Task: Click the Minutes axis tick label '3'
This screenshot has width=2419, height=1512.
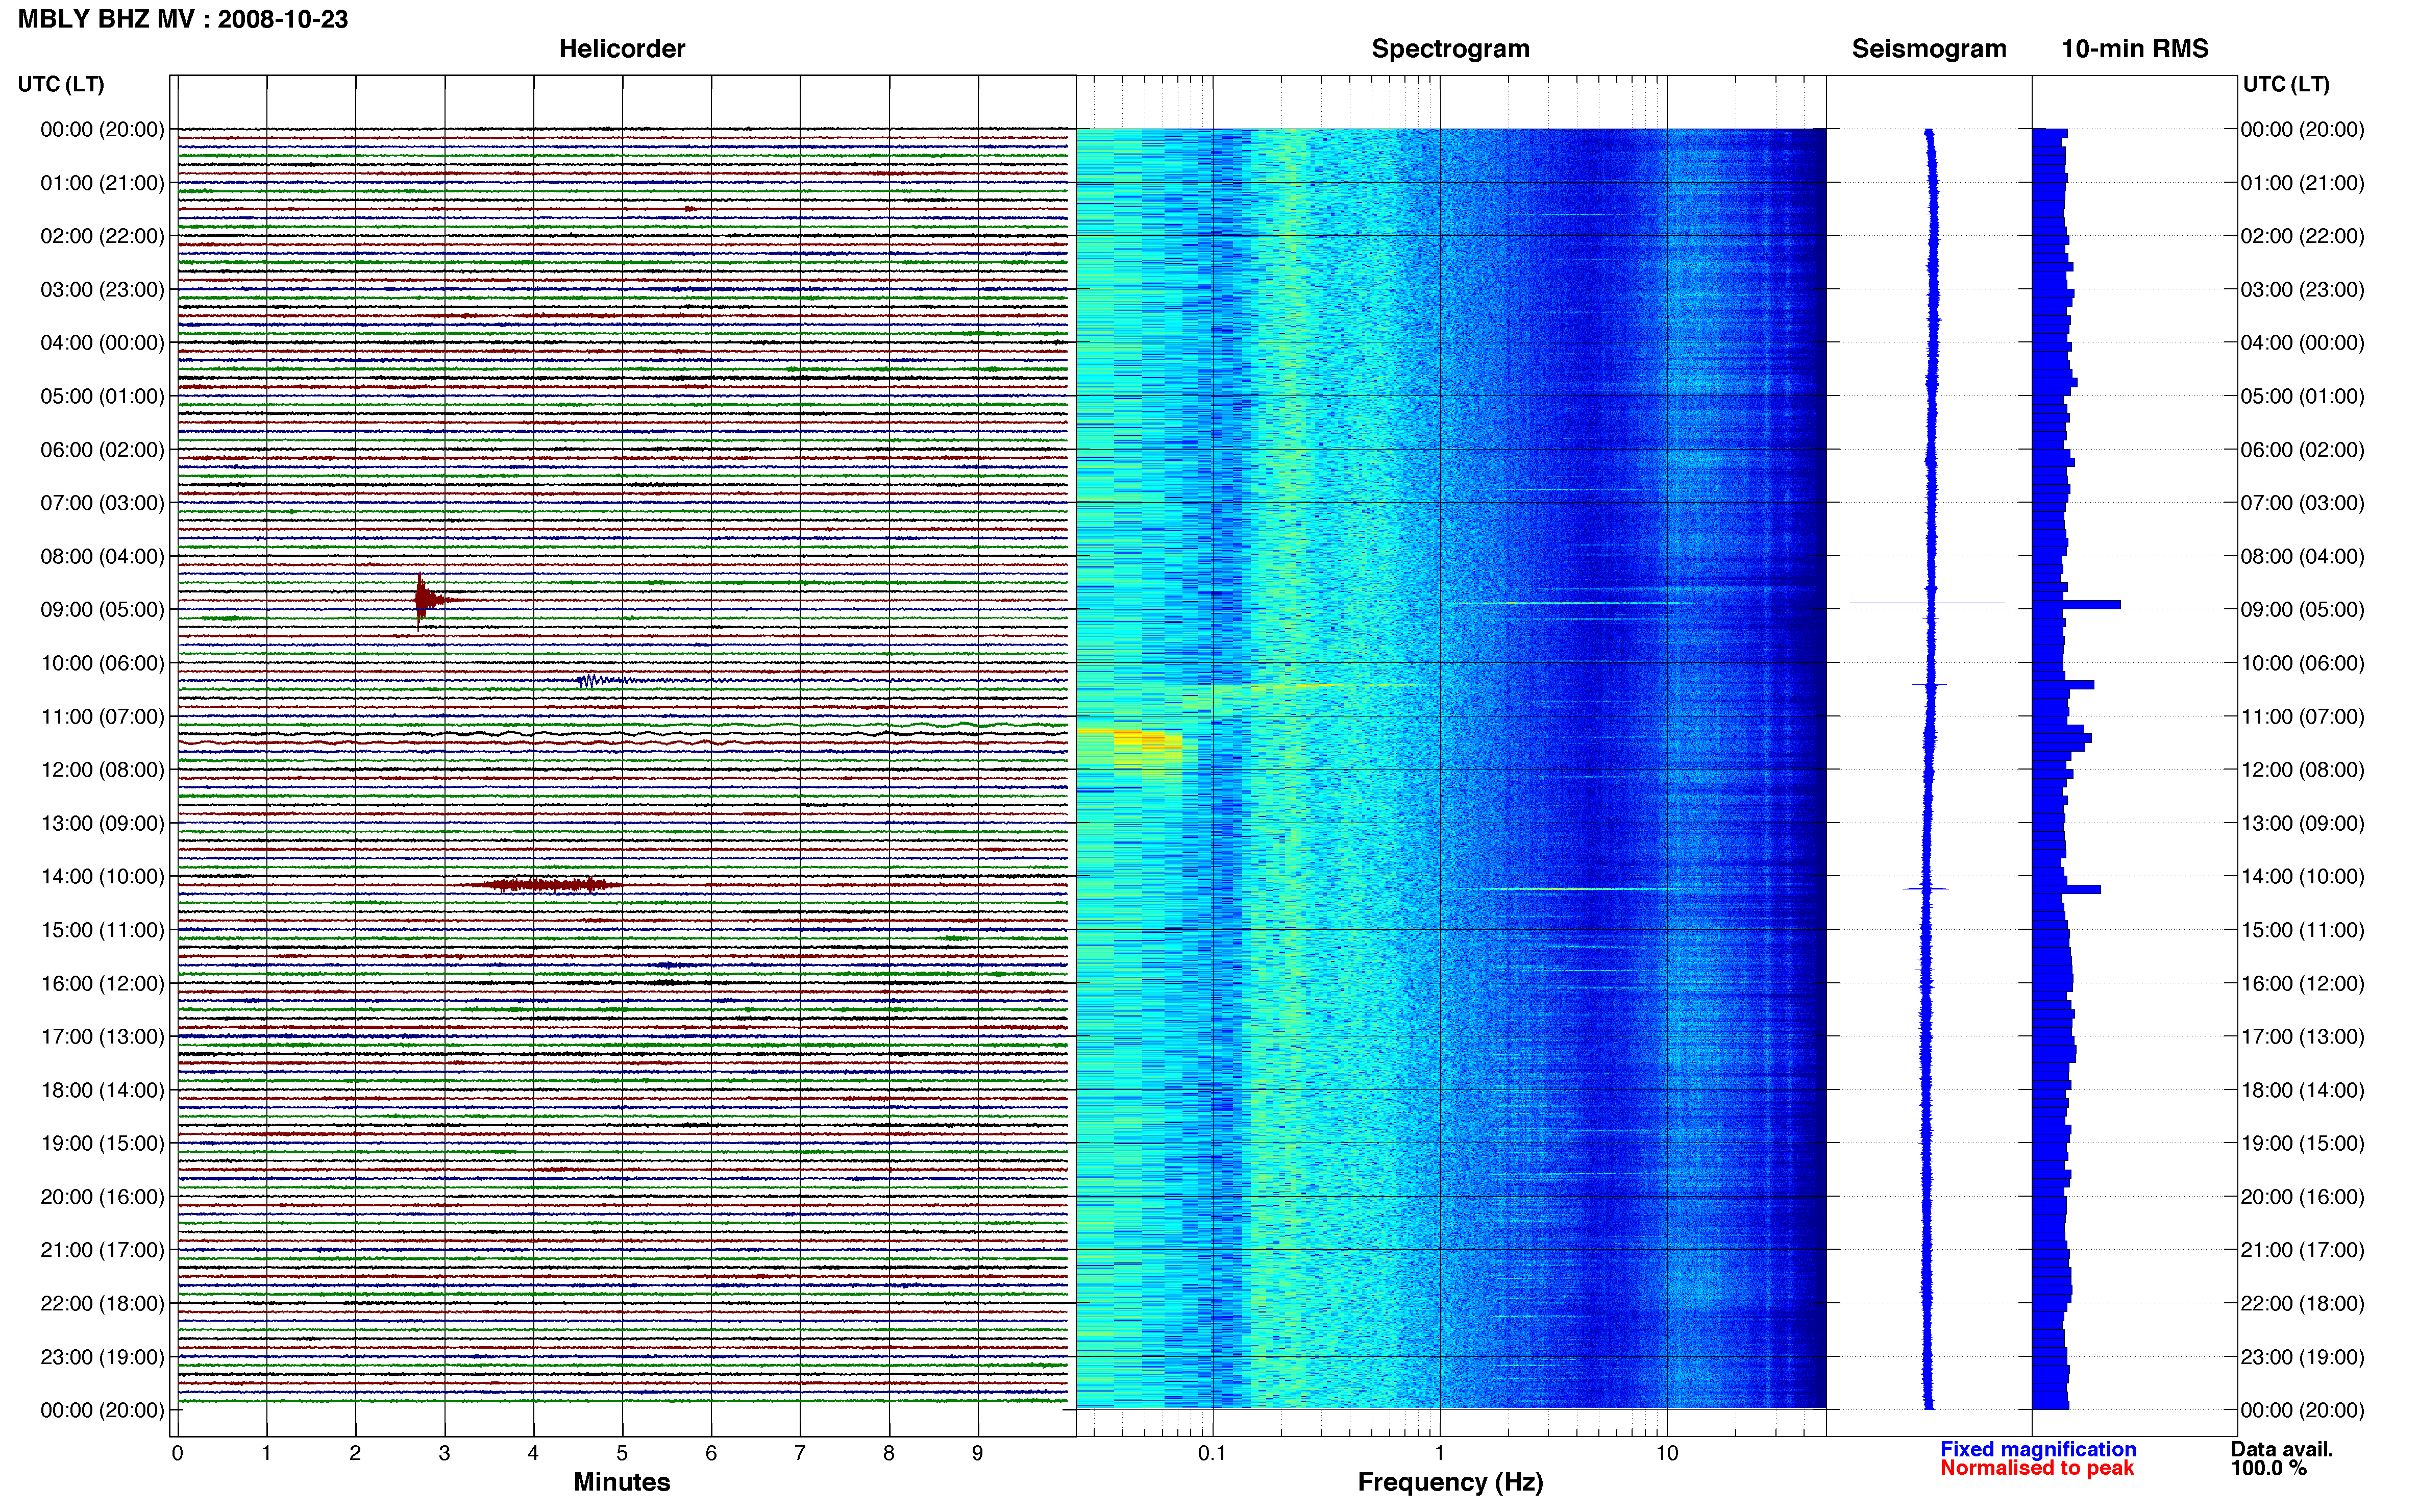Action: pos(444,1453)
